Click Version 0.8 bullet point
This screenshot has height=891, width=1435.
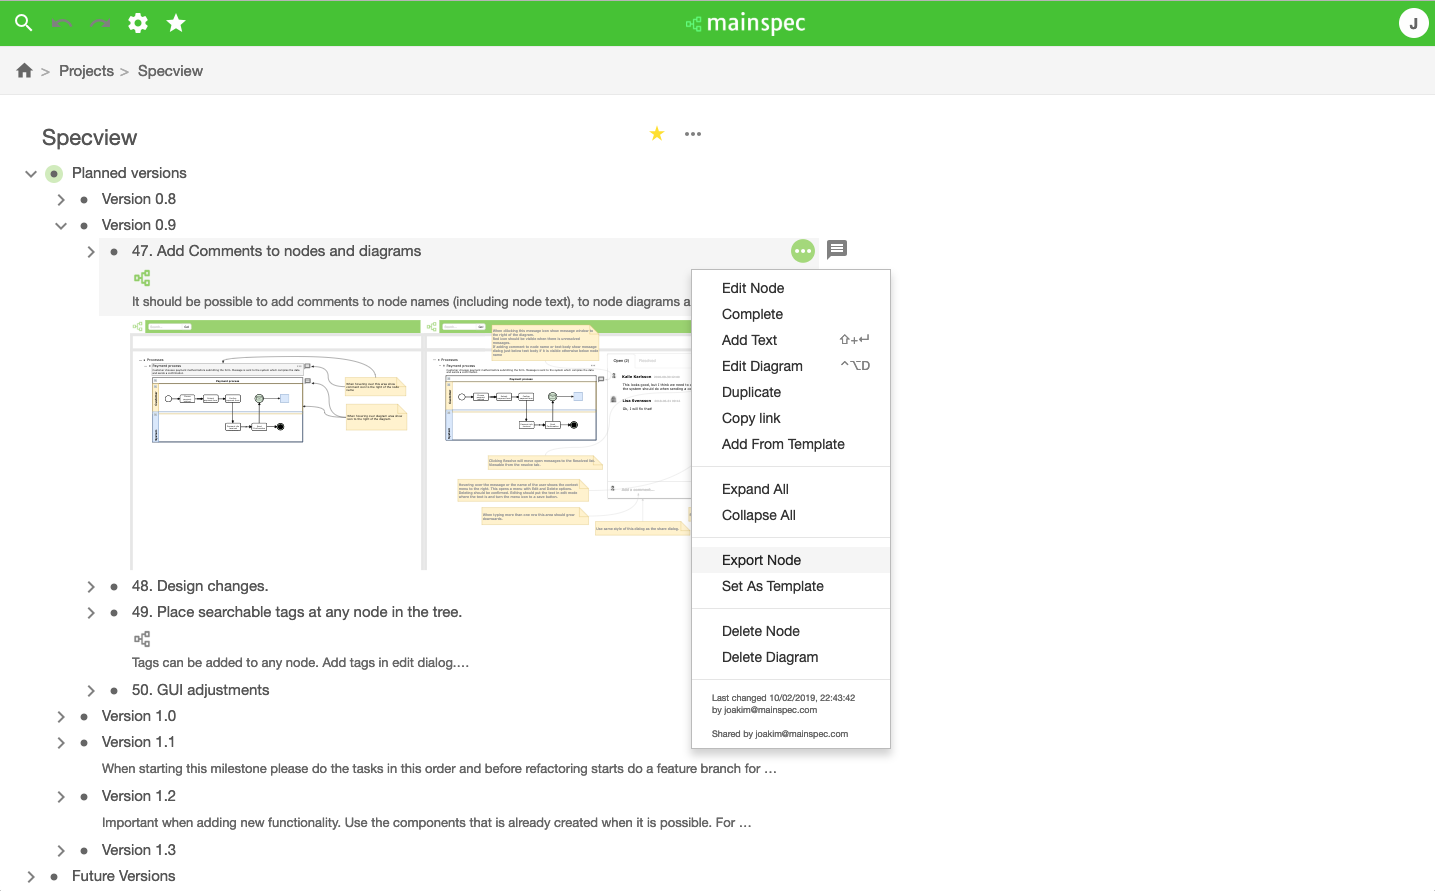point(84,200)
